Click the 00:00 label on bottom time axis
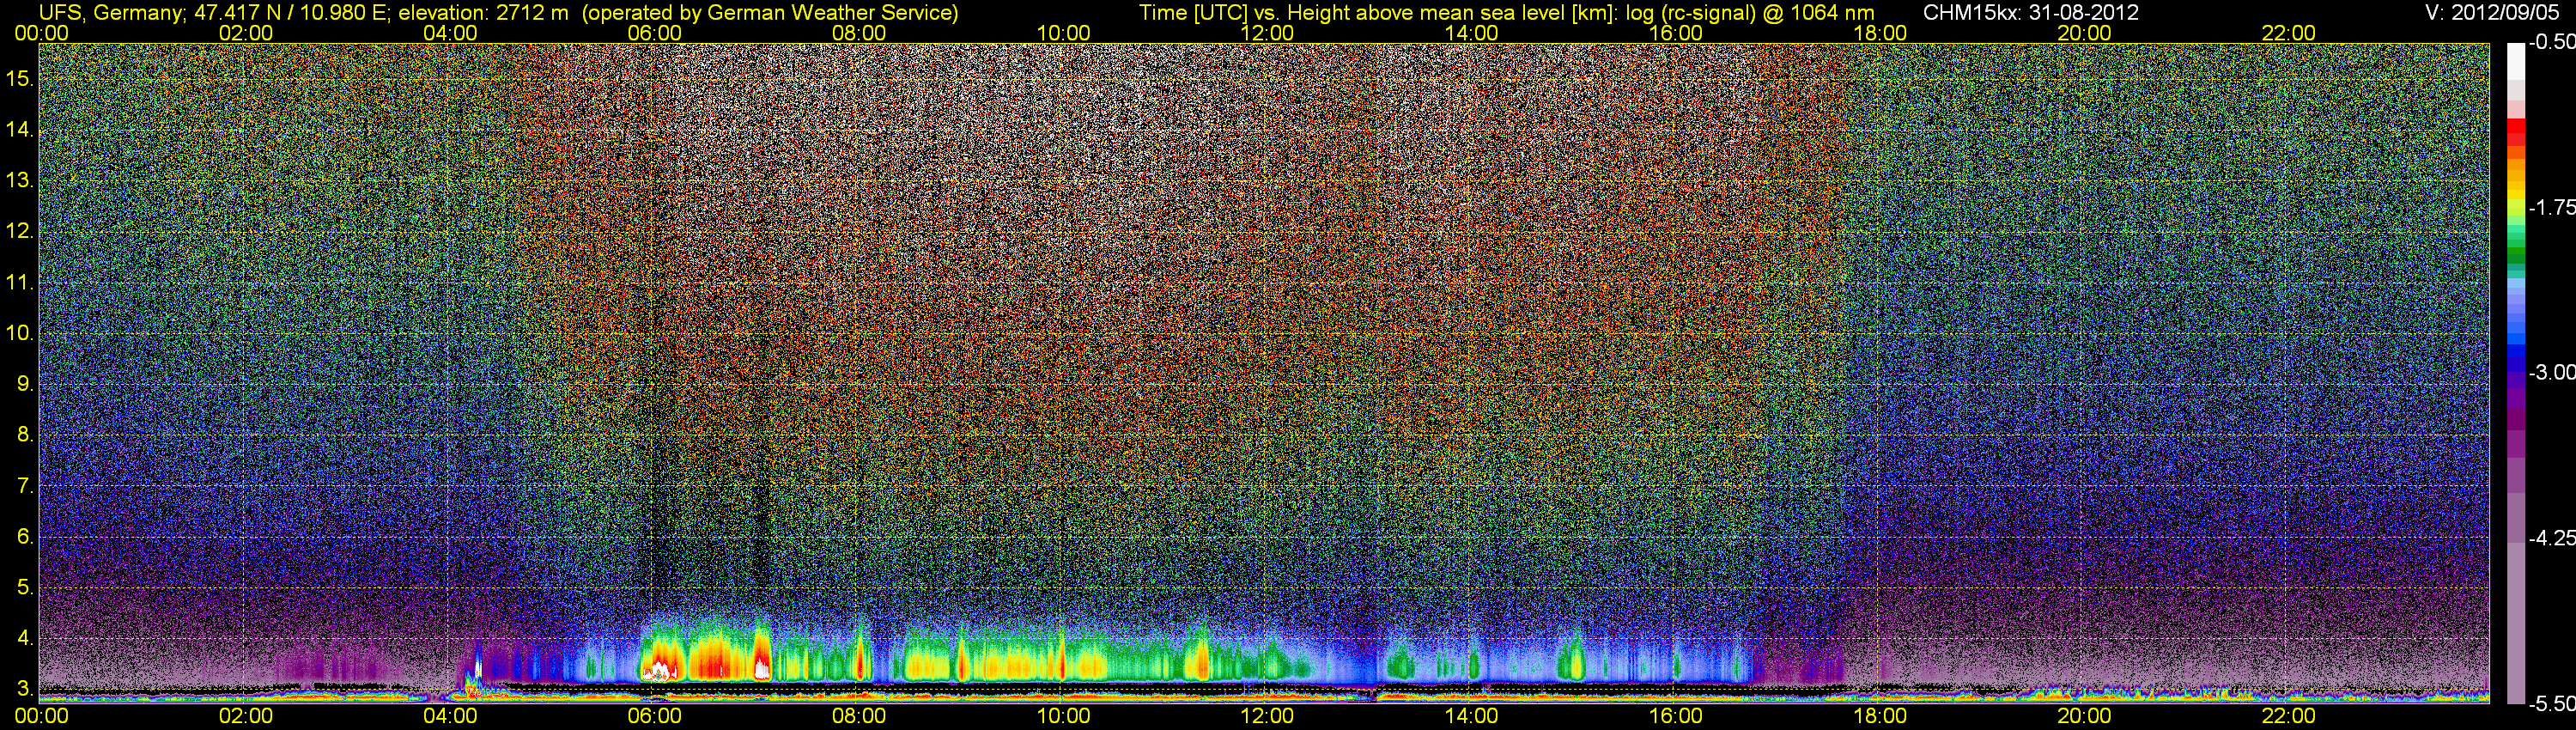 pyautogui.click(x=41, y=716)
